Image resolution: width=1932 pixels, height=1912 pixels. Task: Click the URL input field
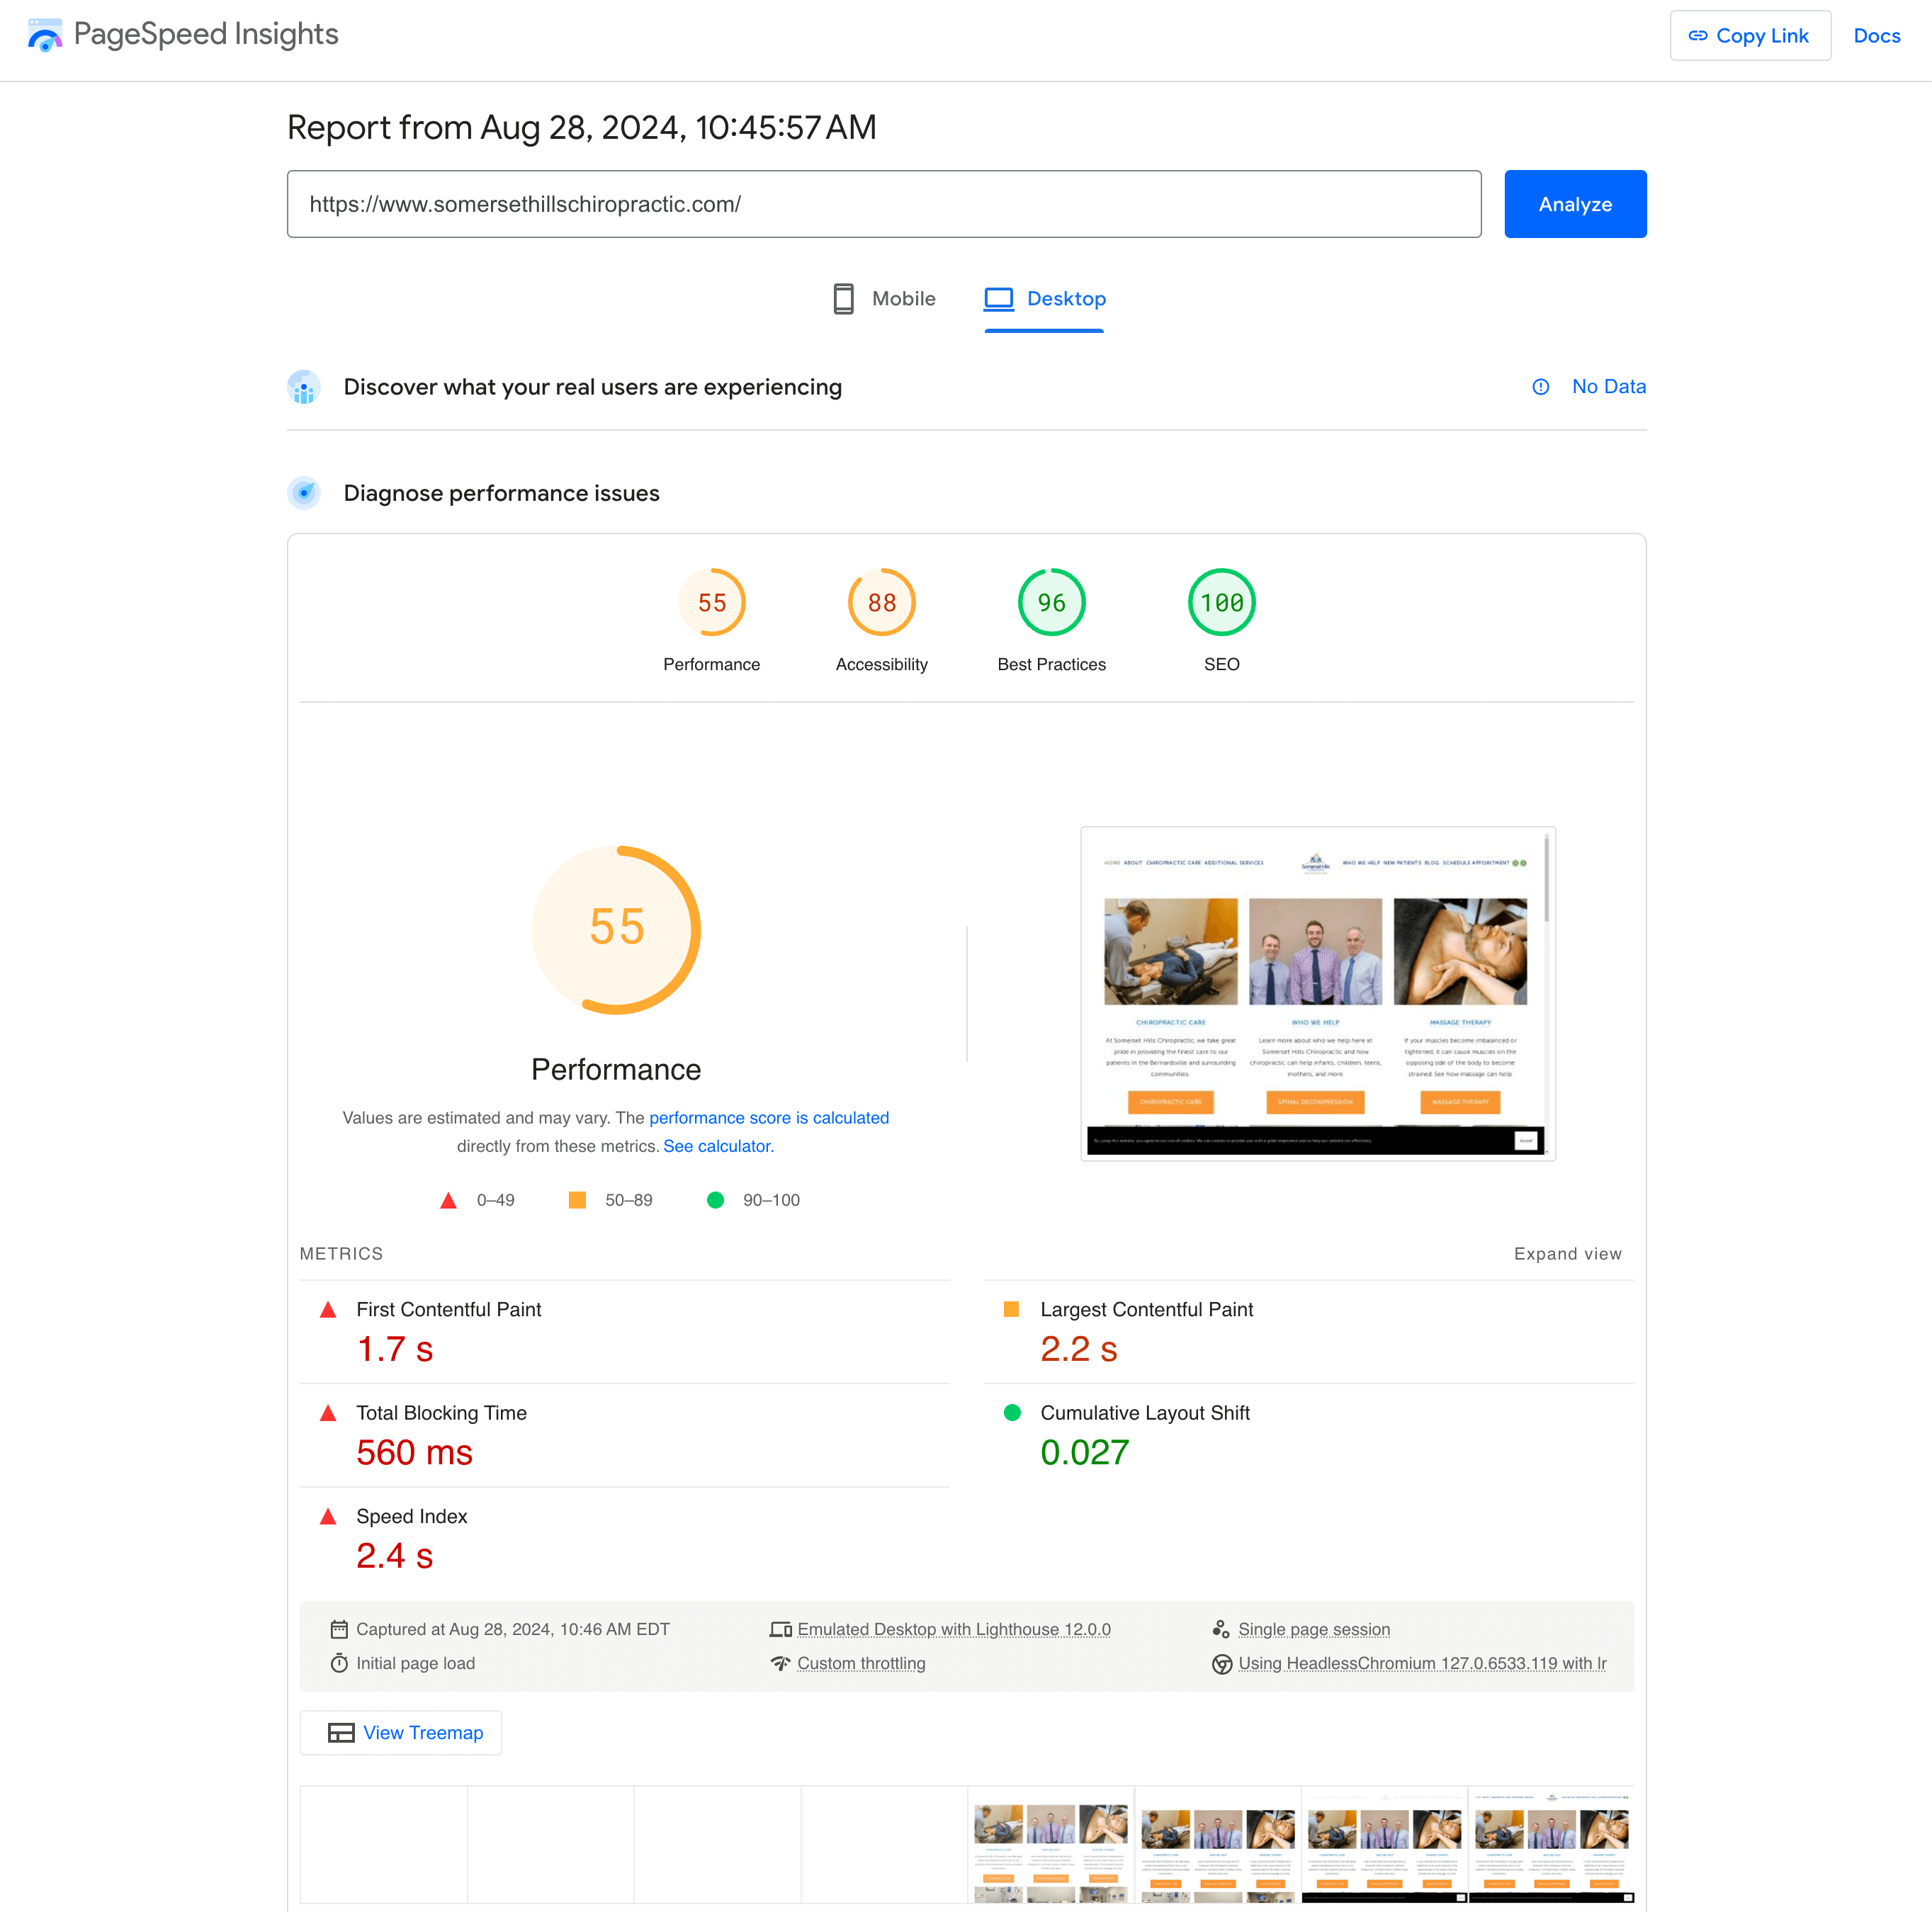(x=884, y=204)
